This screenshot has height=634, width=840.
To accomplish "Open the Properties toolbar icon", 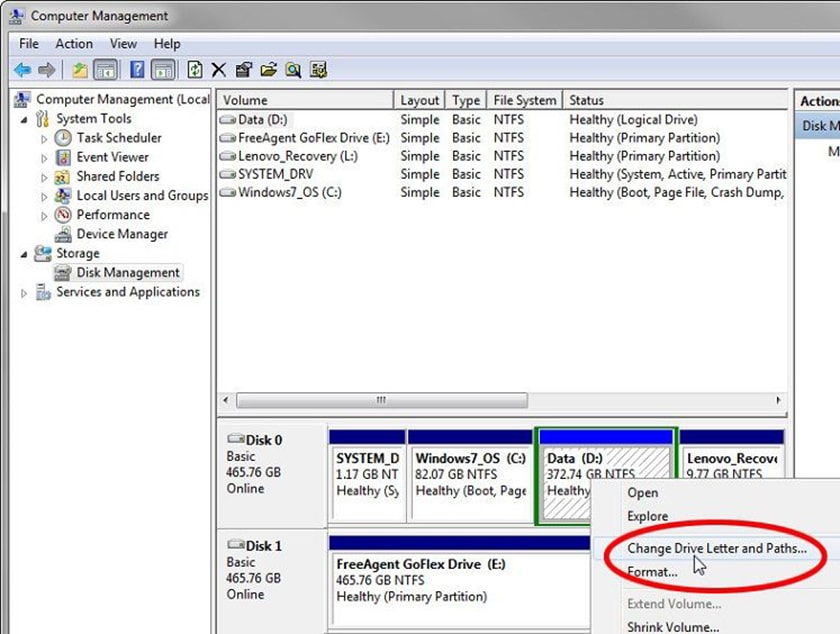I will tap(245, 69).
